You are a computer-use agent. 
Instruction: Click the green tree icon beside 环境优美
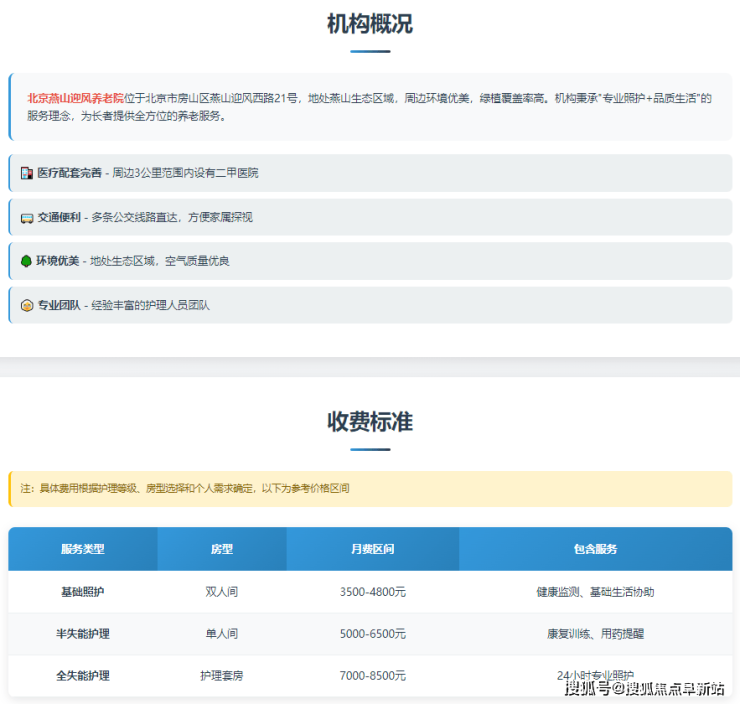(x=27, y=261)
